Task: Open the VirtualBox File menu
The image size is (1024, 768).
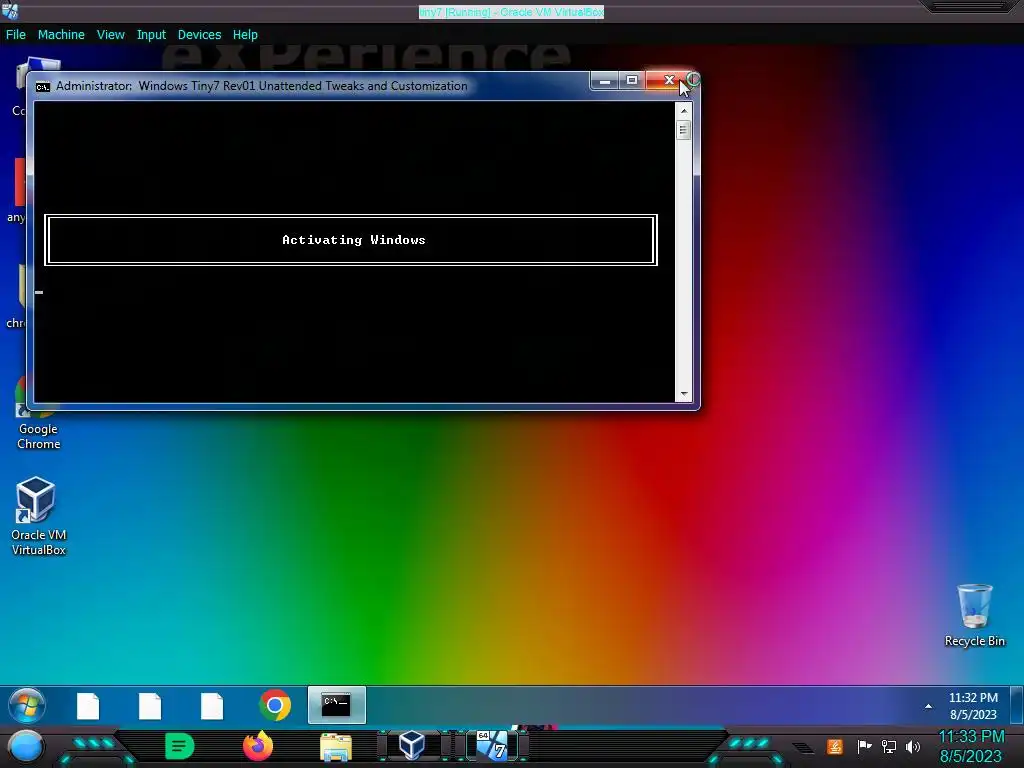Action: tap(16, 35)
